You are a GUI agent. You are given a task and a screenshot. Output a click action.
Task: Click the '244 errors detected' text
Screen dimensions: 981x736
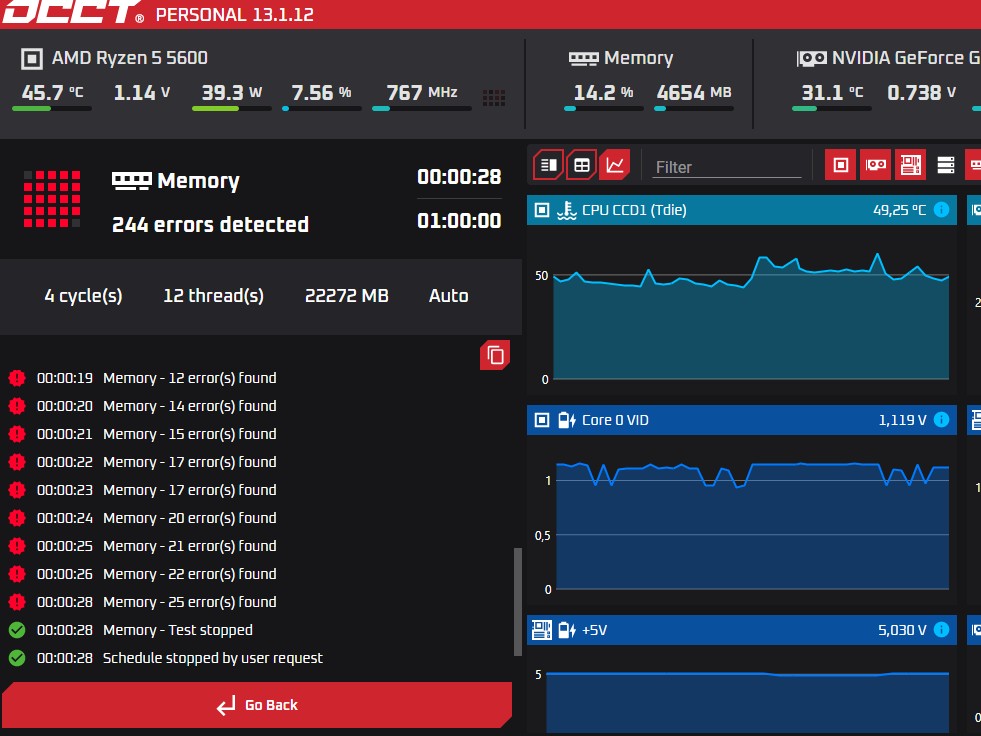click(x=210, y=225)
